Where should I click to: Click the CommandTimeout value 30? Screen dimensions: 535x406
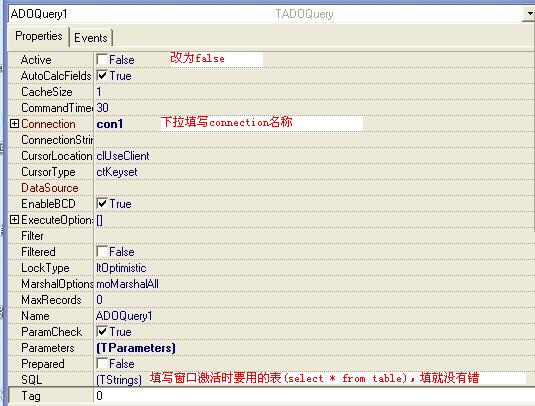(102, 108)
